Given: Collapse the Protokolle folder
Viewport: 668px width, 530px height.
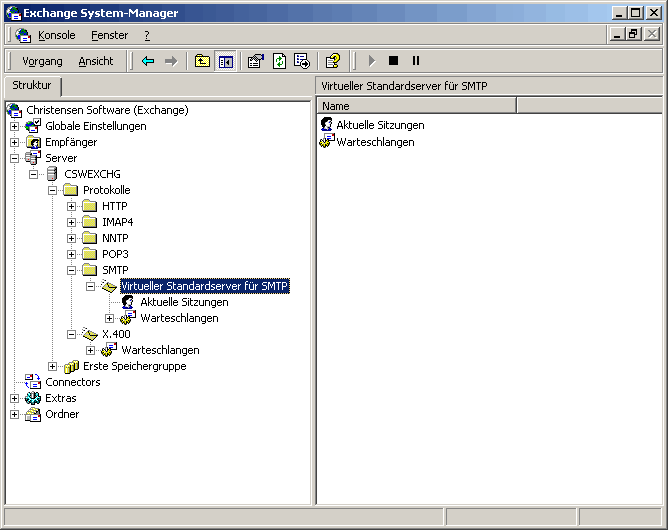Looking at the screenshot, I should click(x=52, y=190).
